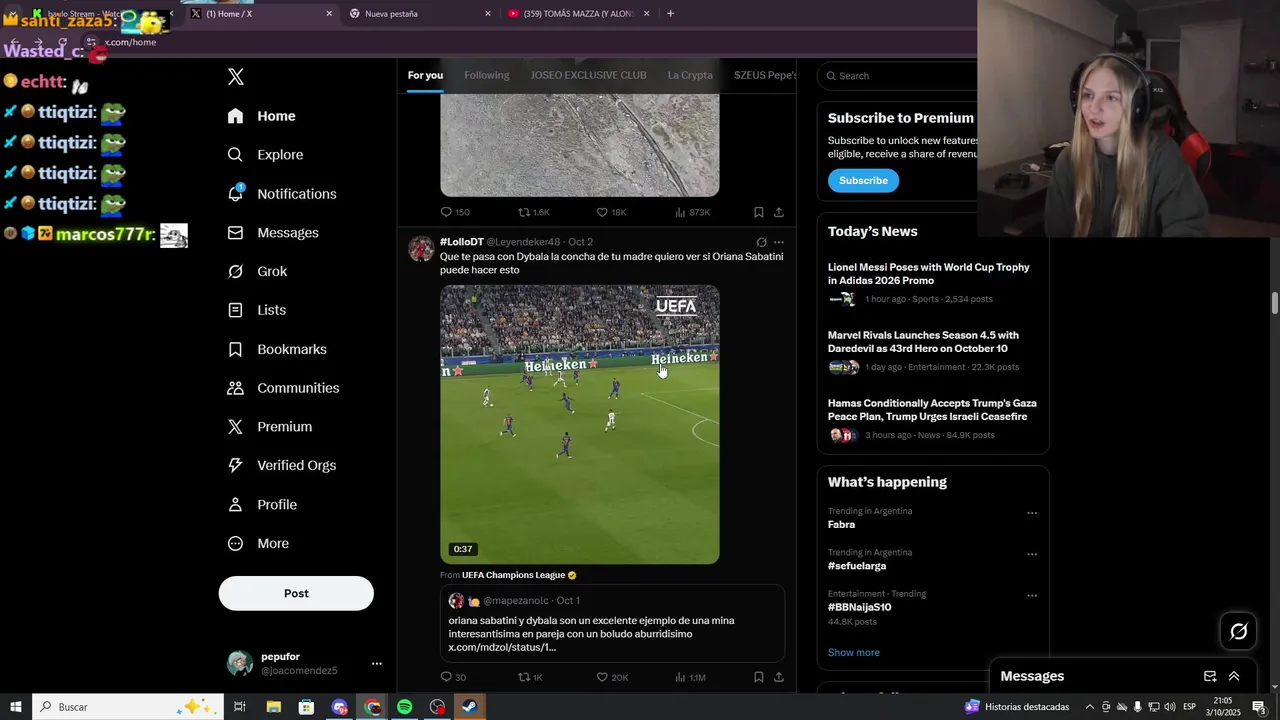Click the Search field on X
This screenshot has height=720, width=1280.
(x=900, y=76)
